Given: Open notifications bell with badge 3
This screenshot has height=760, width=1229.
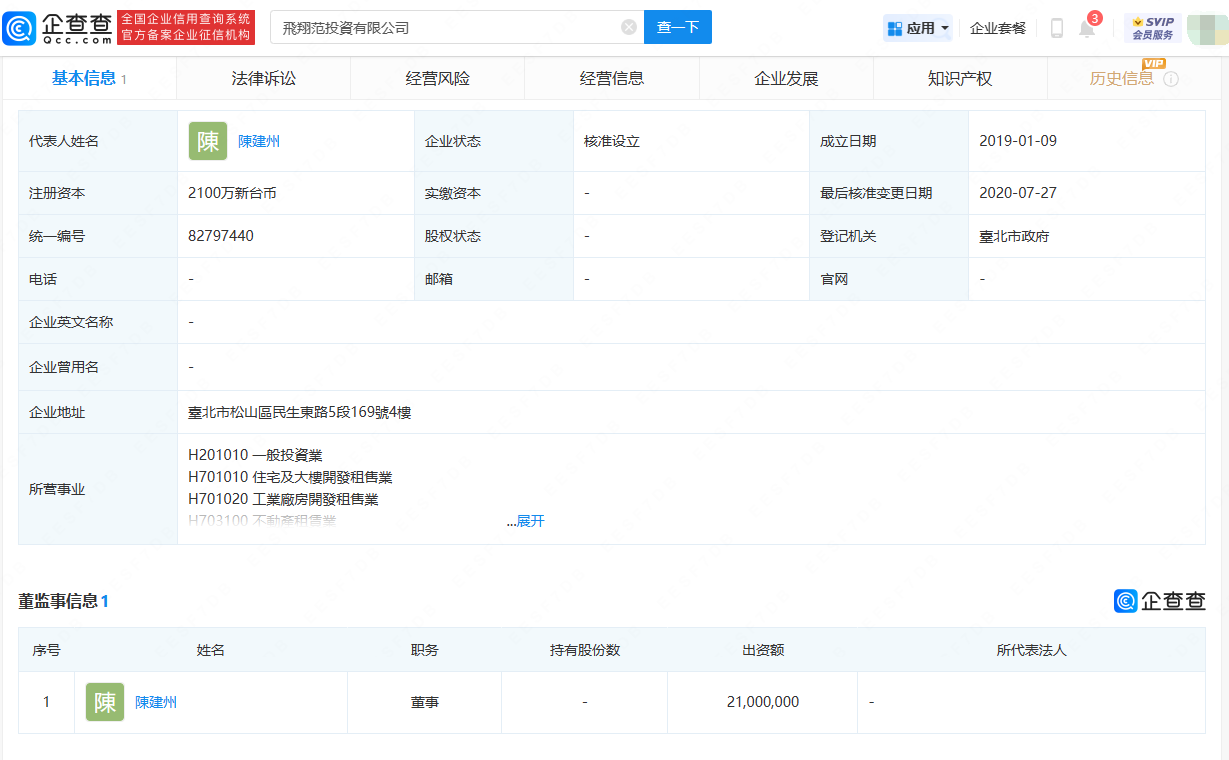Looking at the screenshot, I should [1087, 28].
